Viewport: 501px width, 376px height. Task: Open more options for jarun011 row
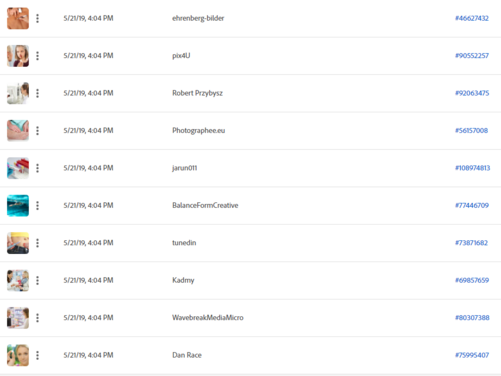coord(37,168)
